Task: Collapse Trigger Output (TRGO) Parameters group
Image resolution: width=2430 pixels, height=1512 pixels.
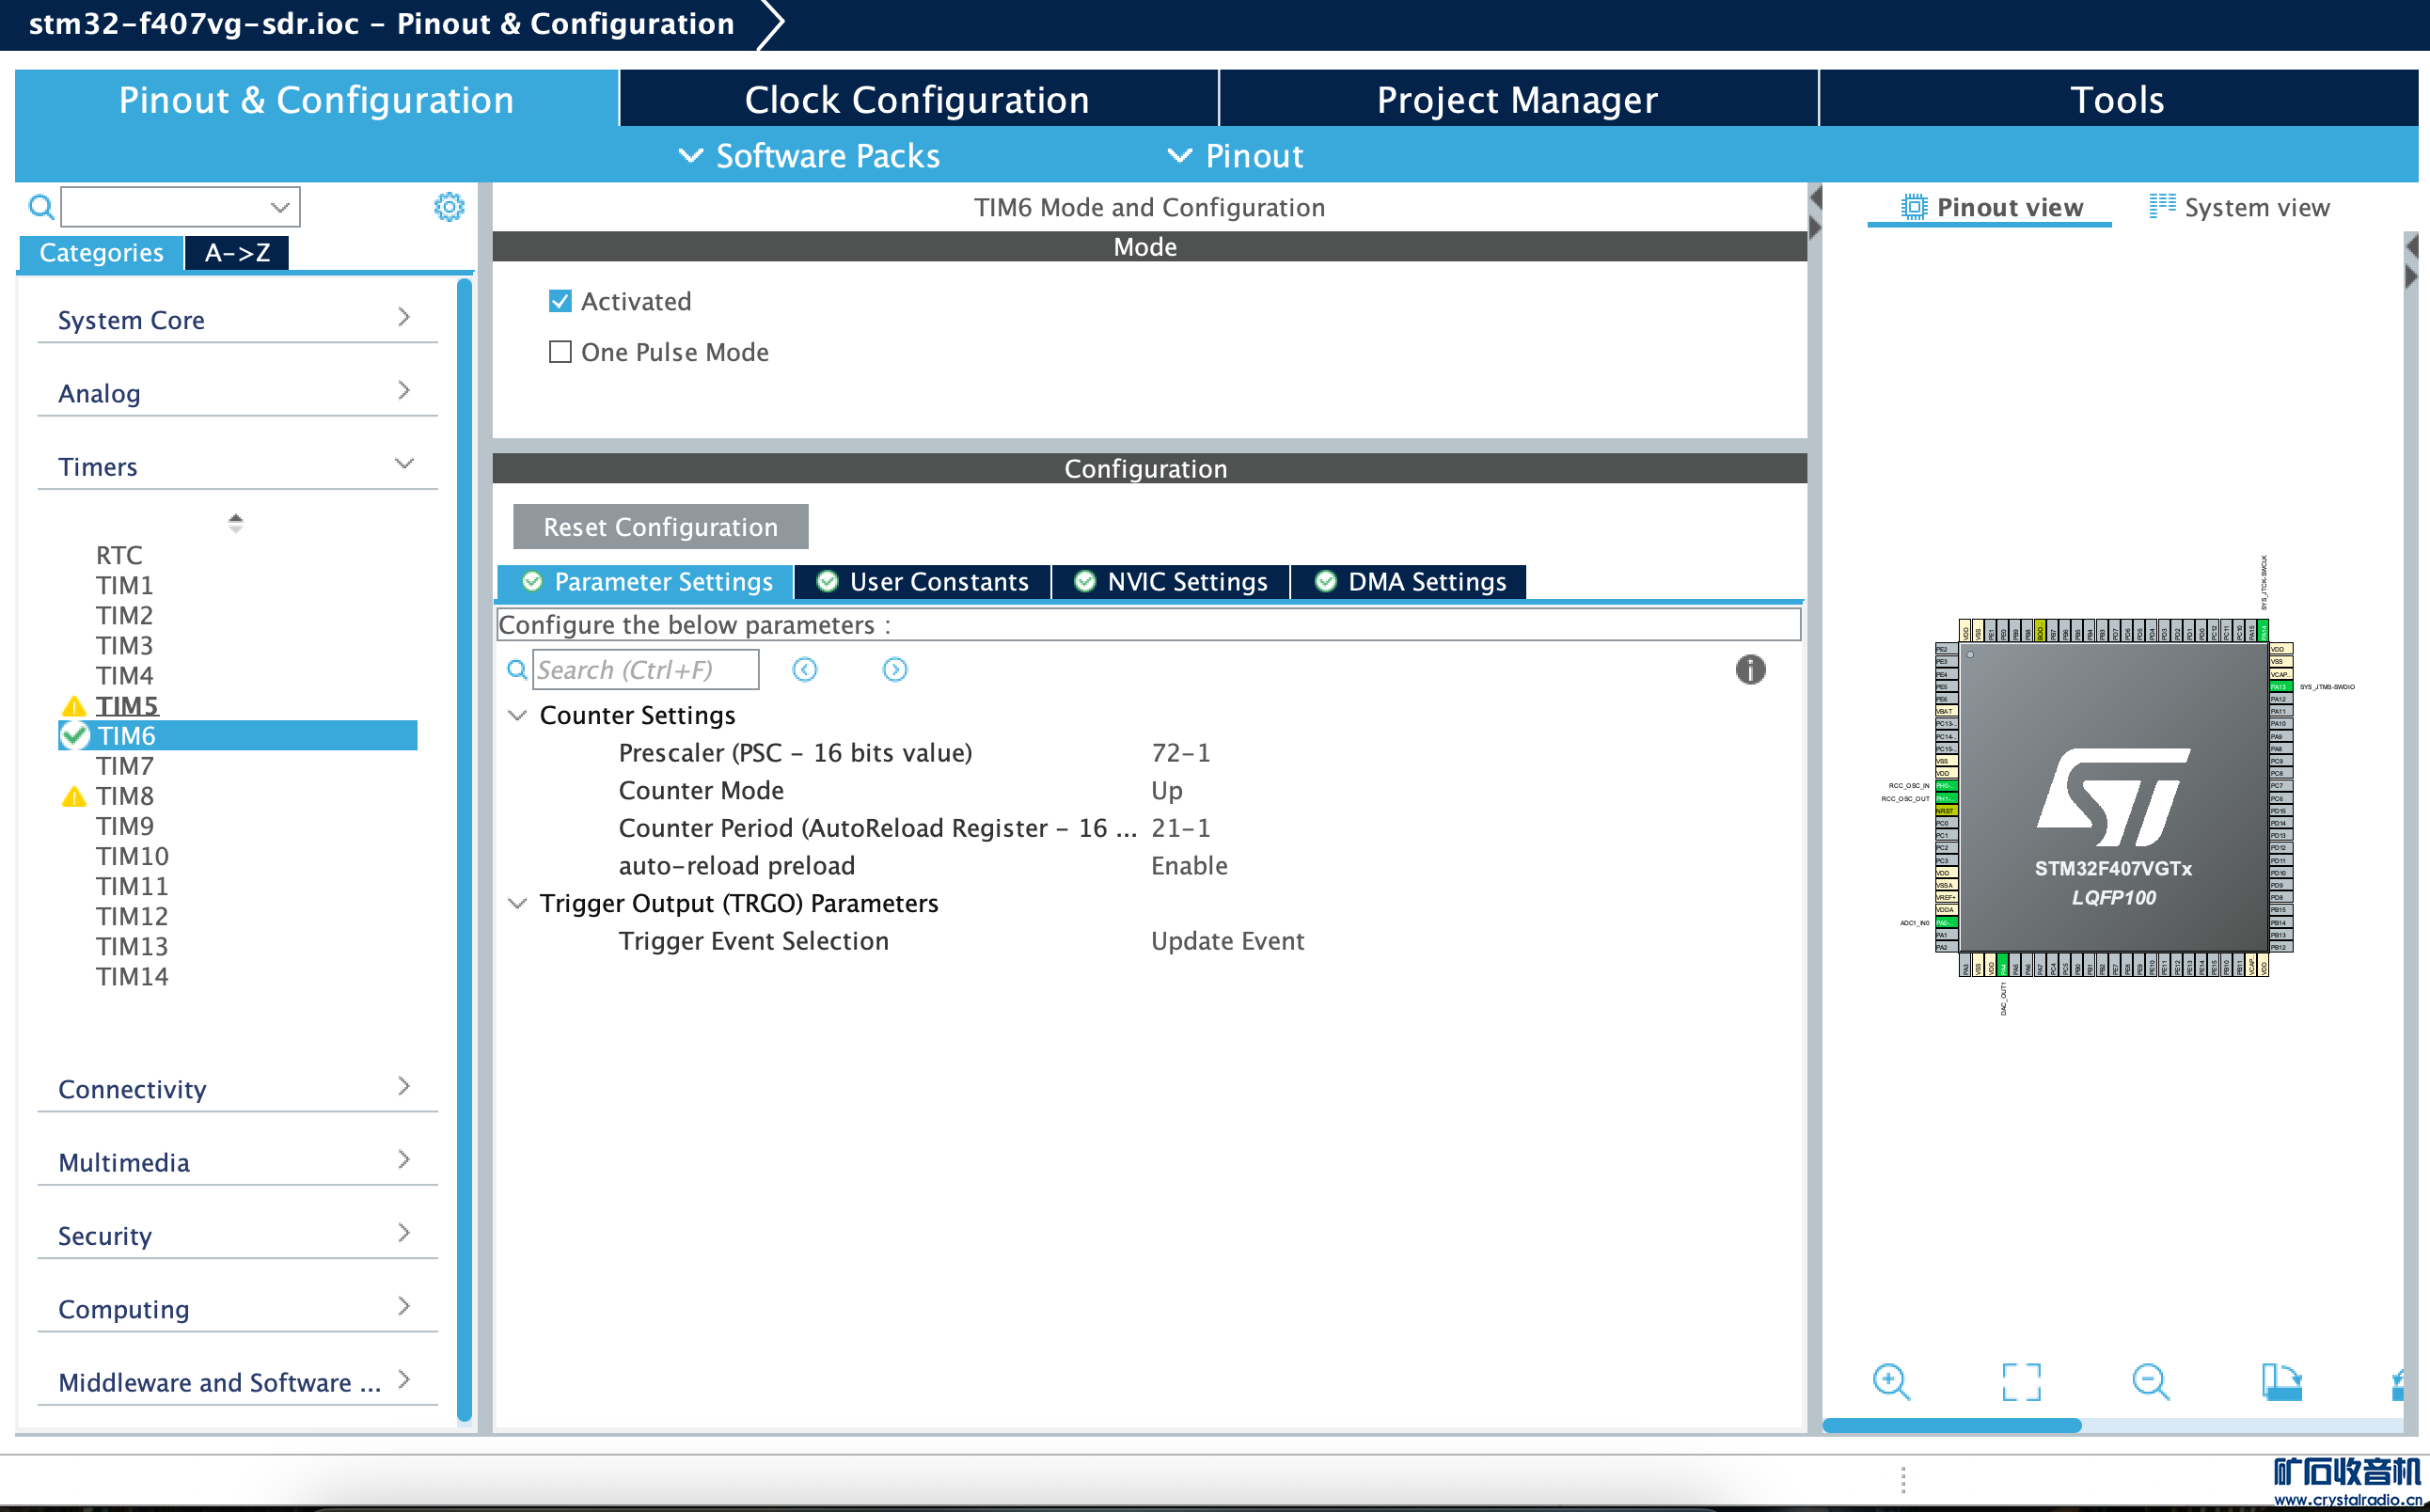Action: click(518, 903)
